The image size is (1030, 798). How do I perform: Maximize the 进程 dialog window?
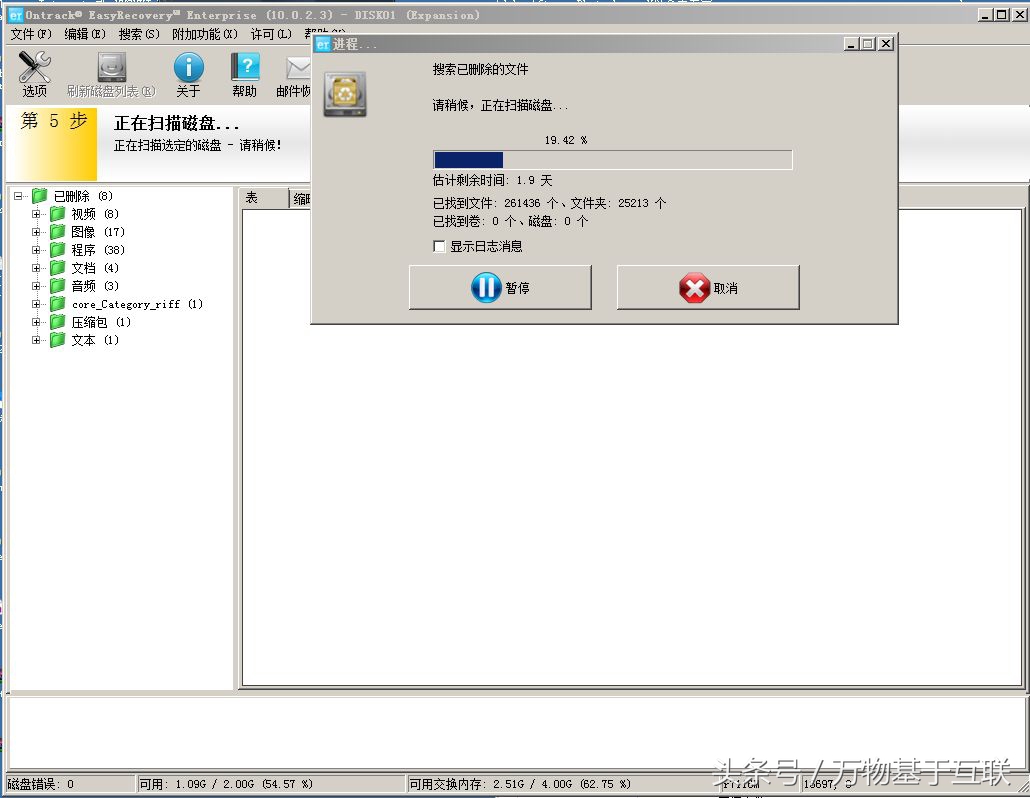click(x=868, y=44)
